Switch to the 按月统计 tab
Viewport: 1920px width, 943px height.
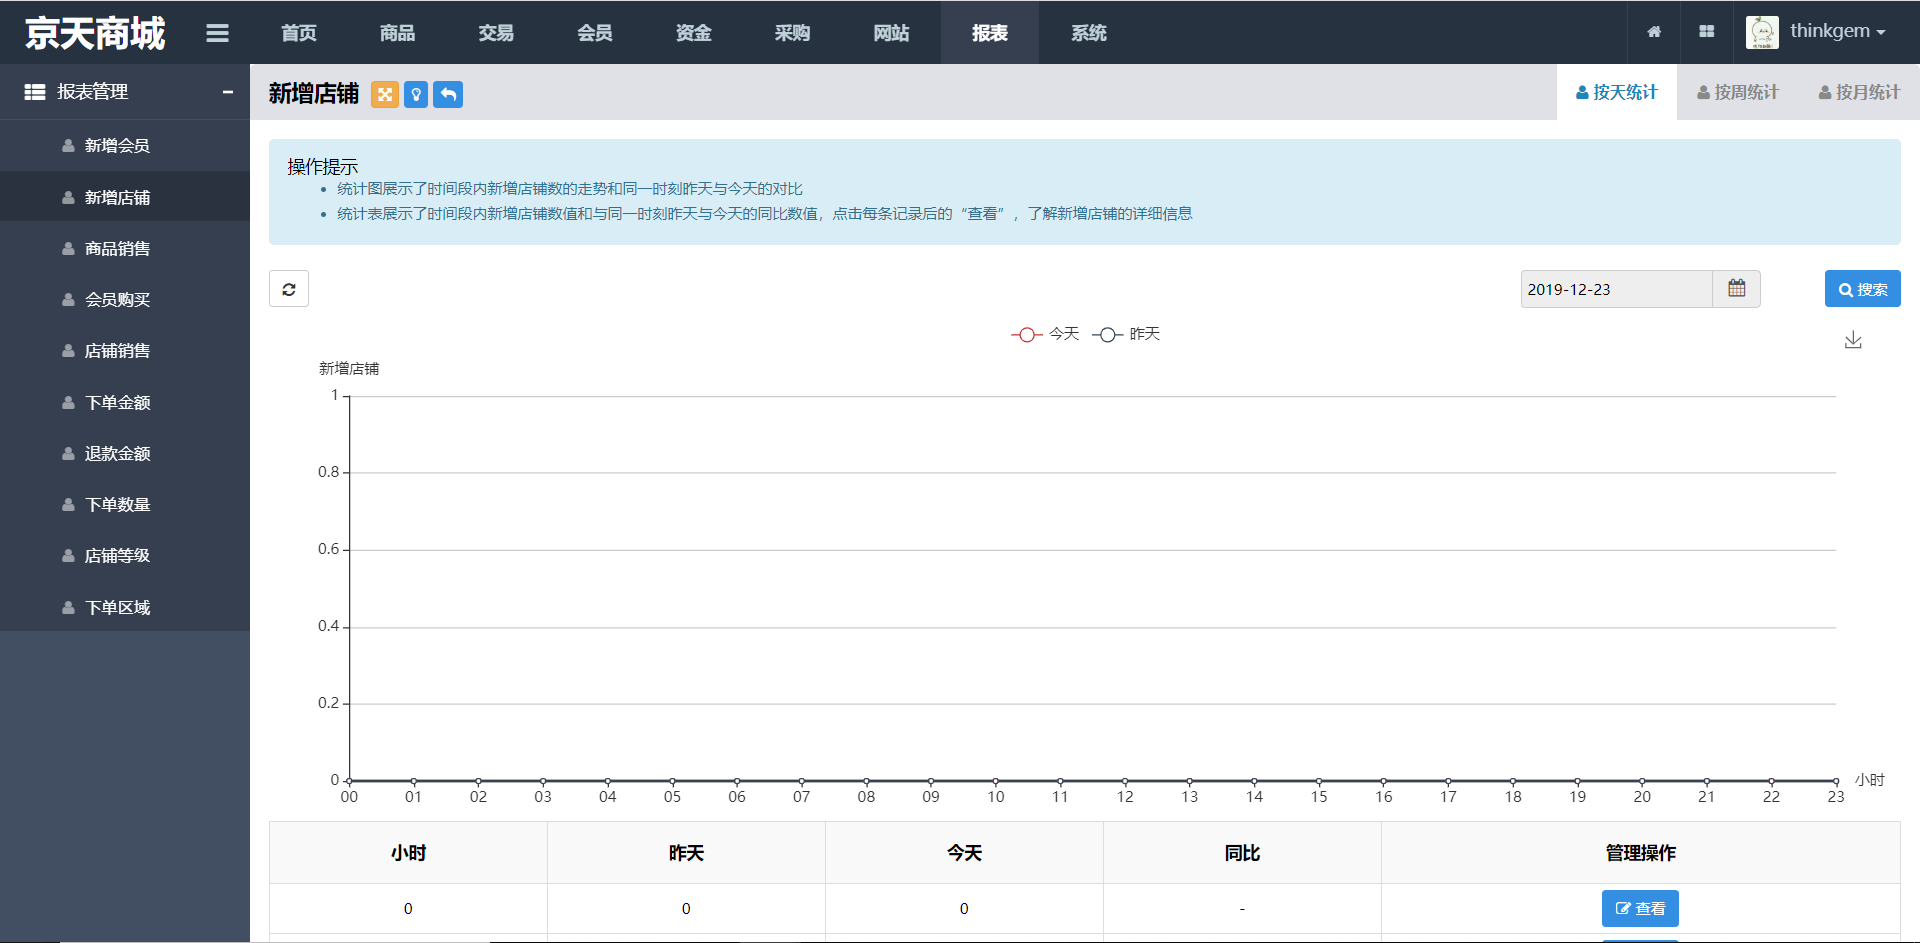[1859, 92]
